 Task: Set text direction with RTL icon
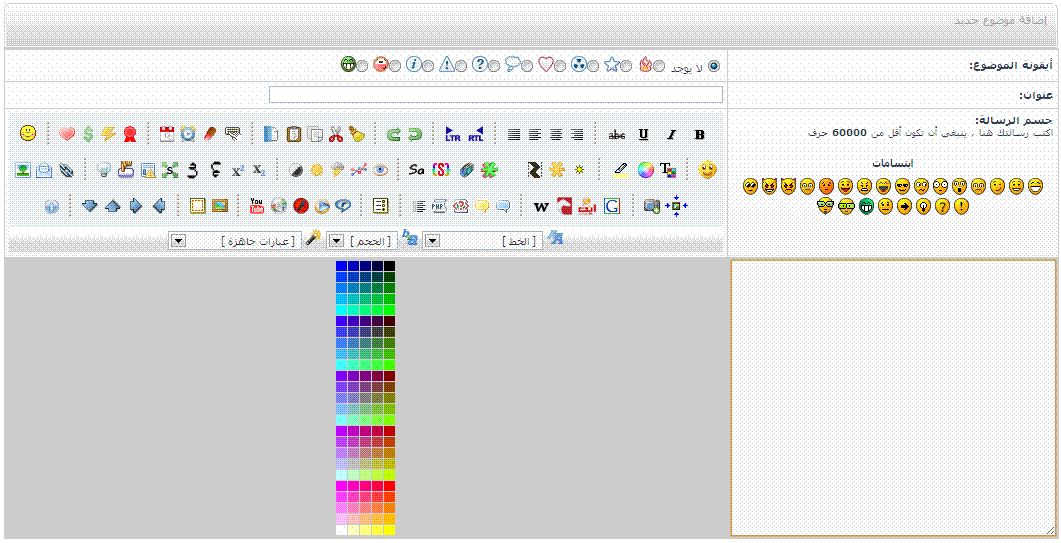pyautogui.click(x=476, y=134)
